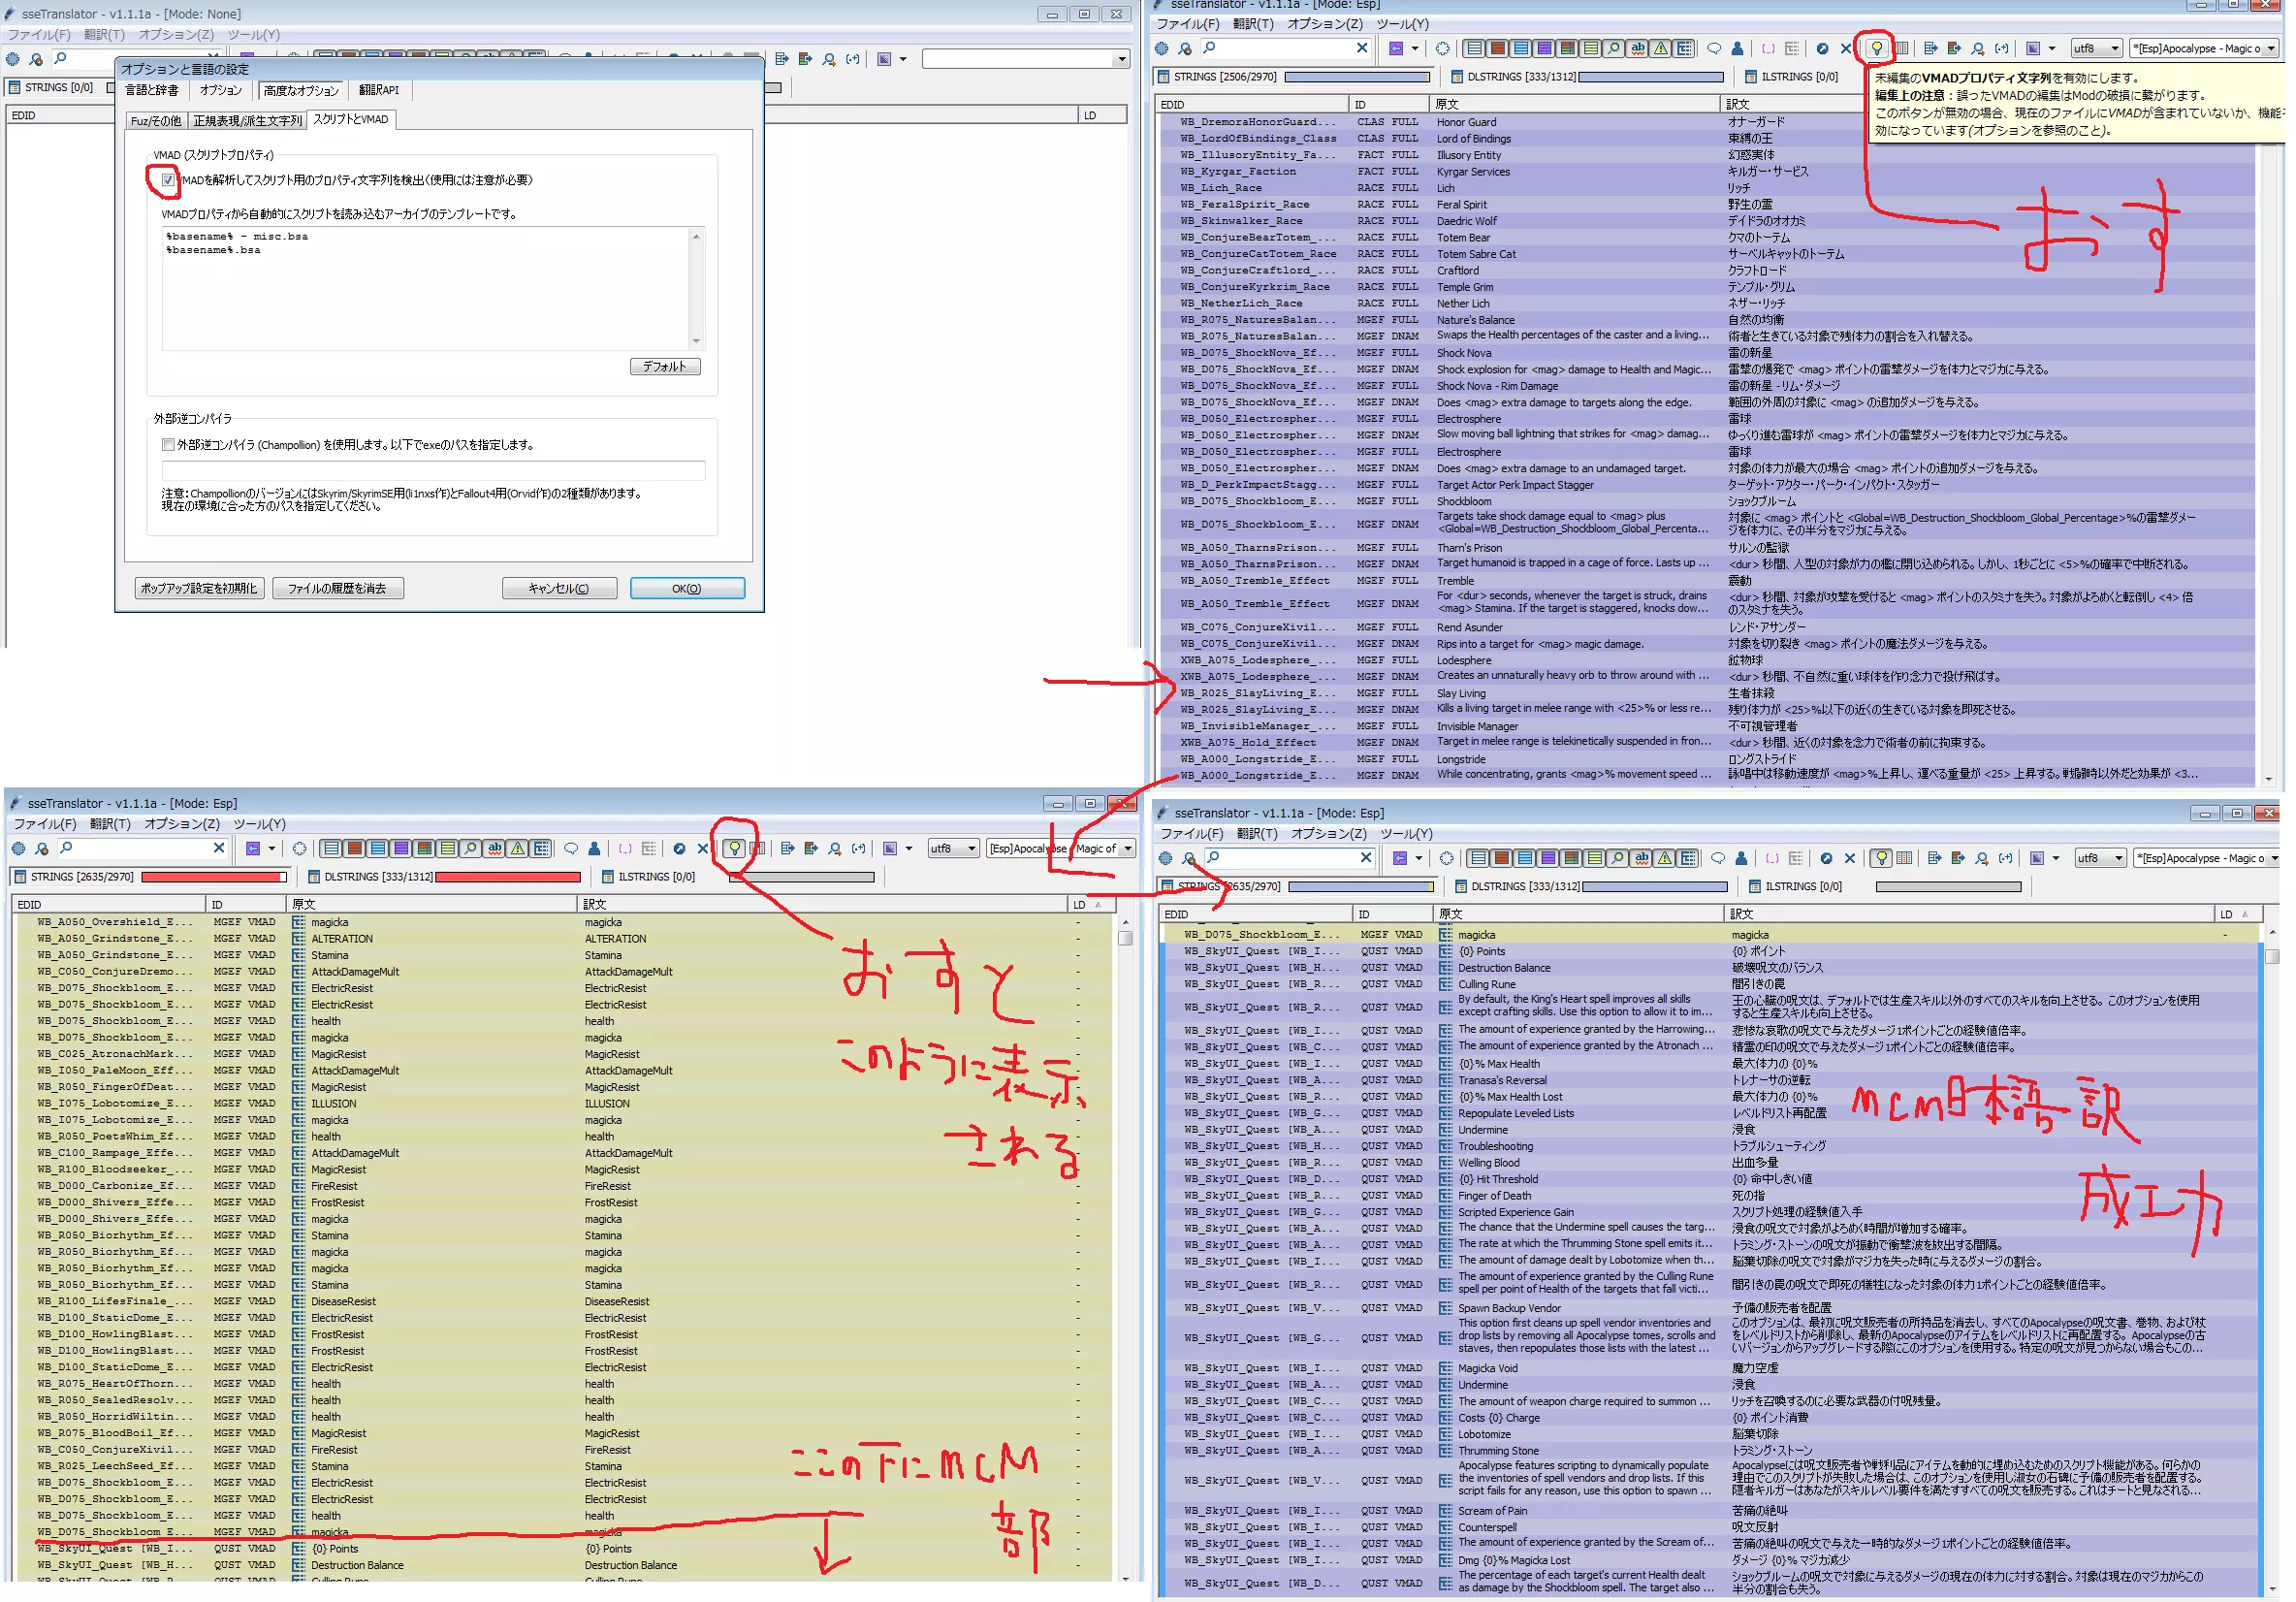Open utf8 encoding dropdown in bottom-left window
This screenshot has width=2296, height=1602.
[x=953, y=849]
